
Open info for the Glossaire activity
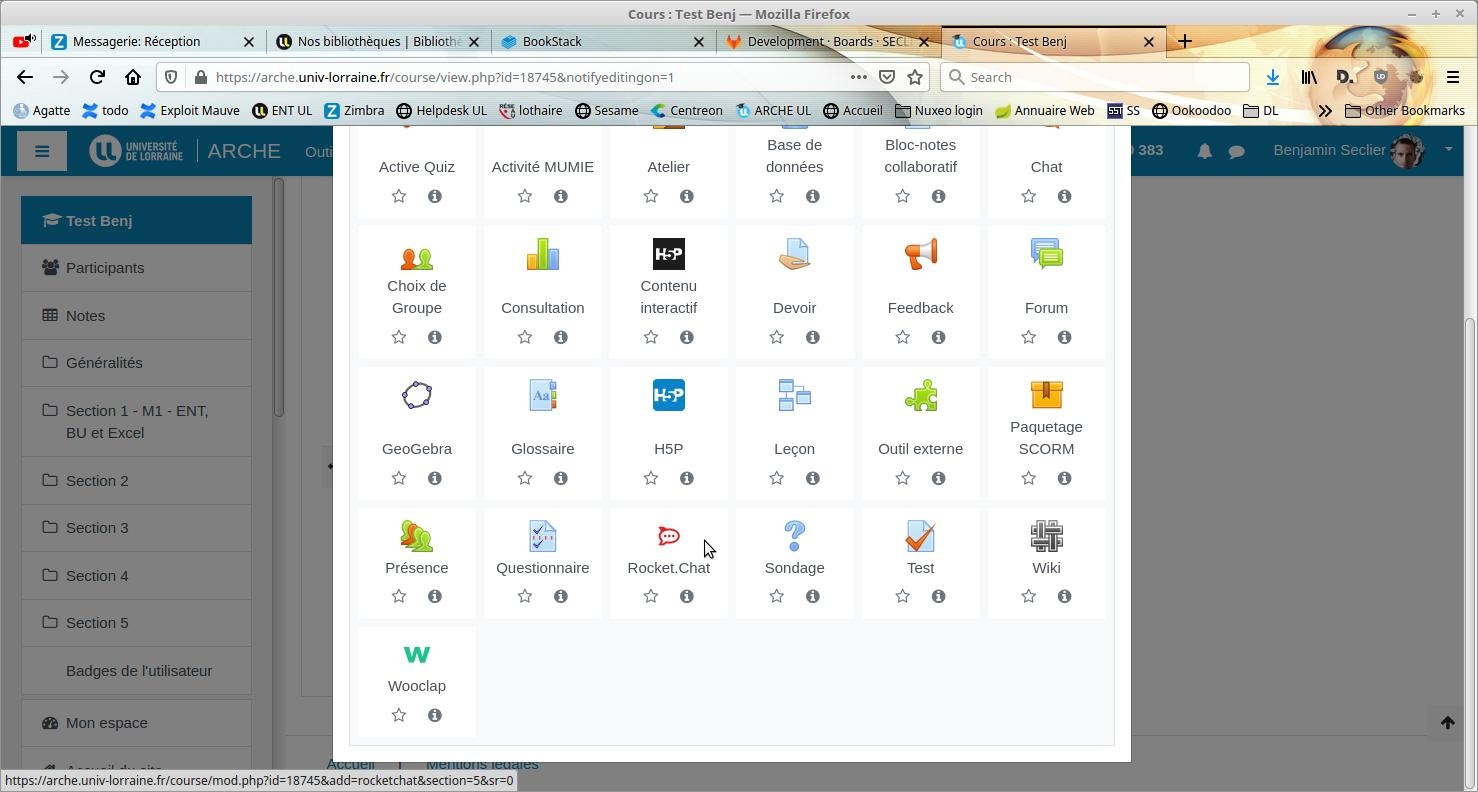pyautogui.click(x=561, y=479)
